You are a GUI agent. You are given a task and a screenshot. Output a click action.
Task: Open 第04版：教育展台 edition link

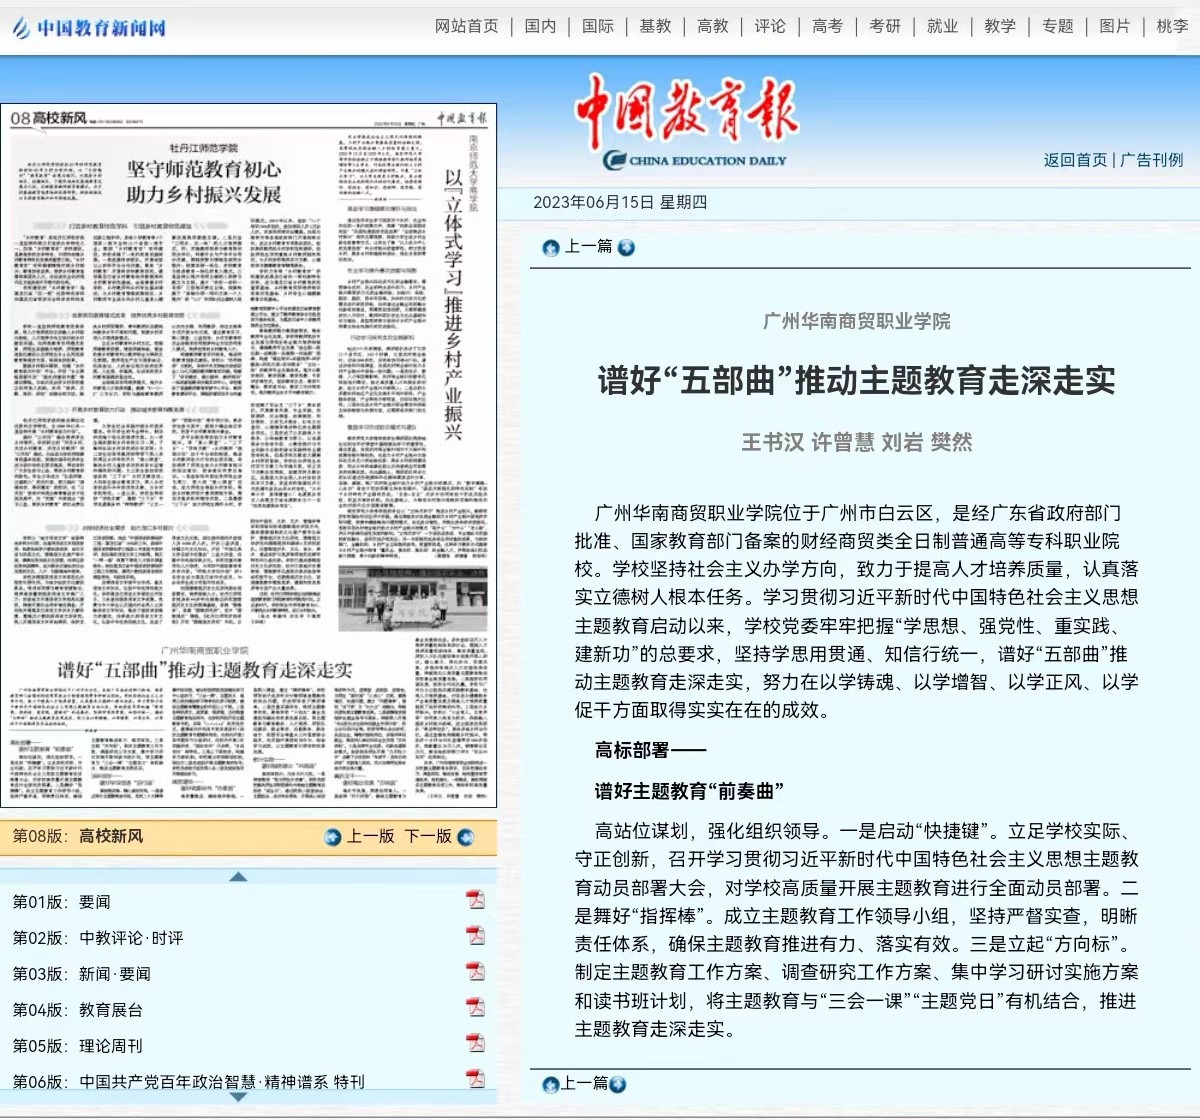point(76,1009)
